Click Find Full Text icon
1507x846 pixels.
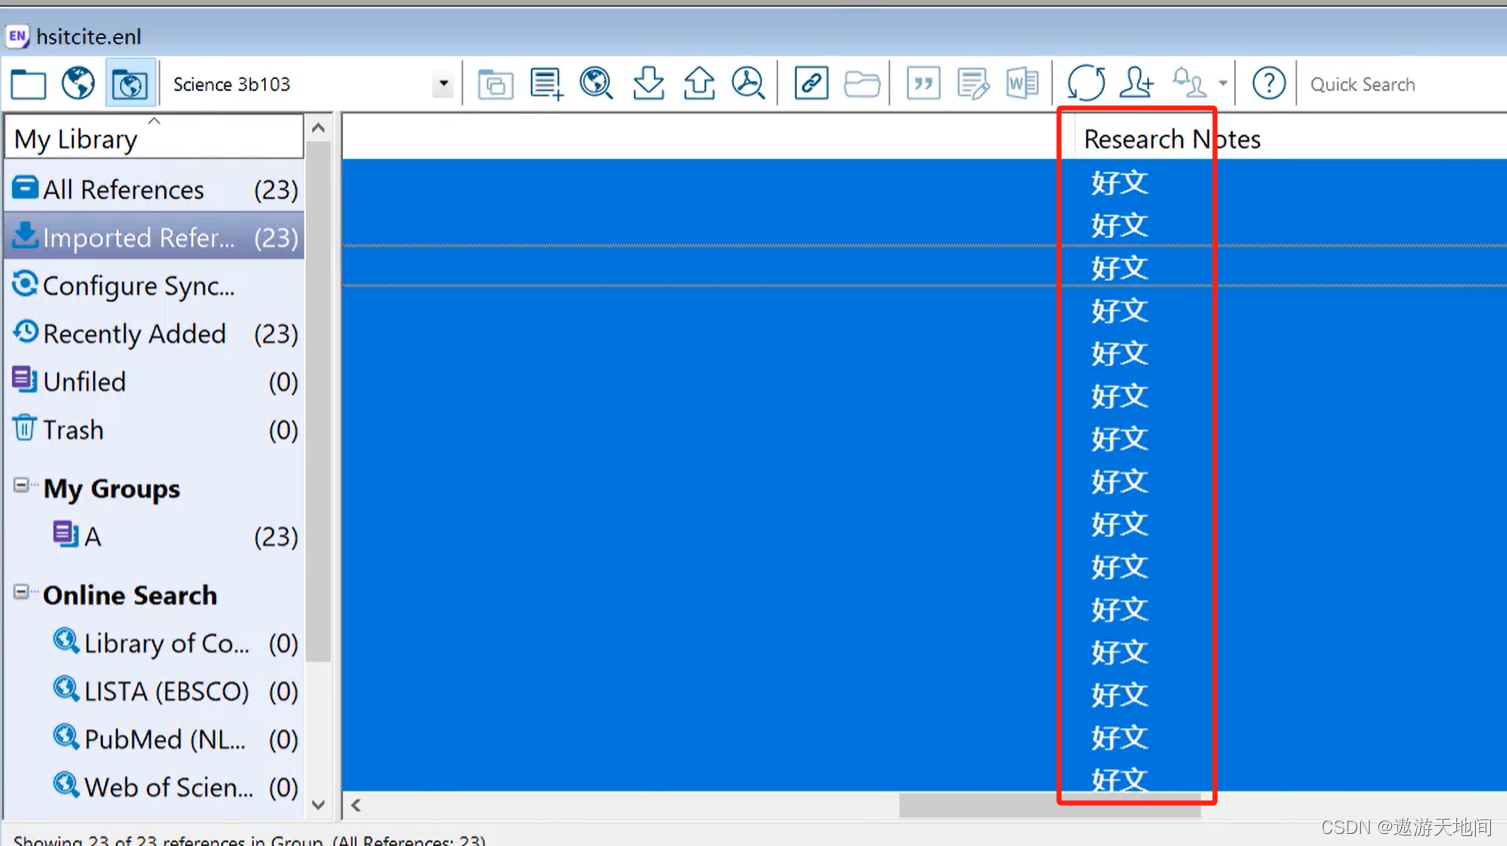point(748,84)
